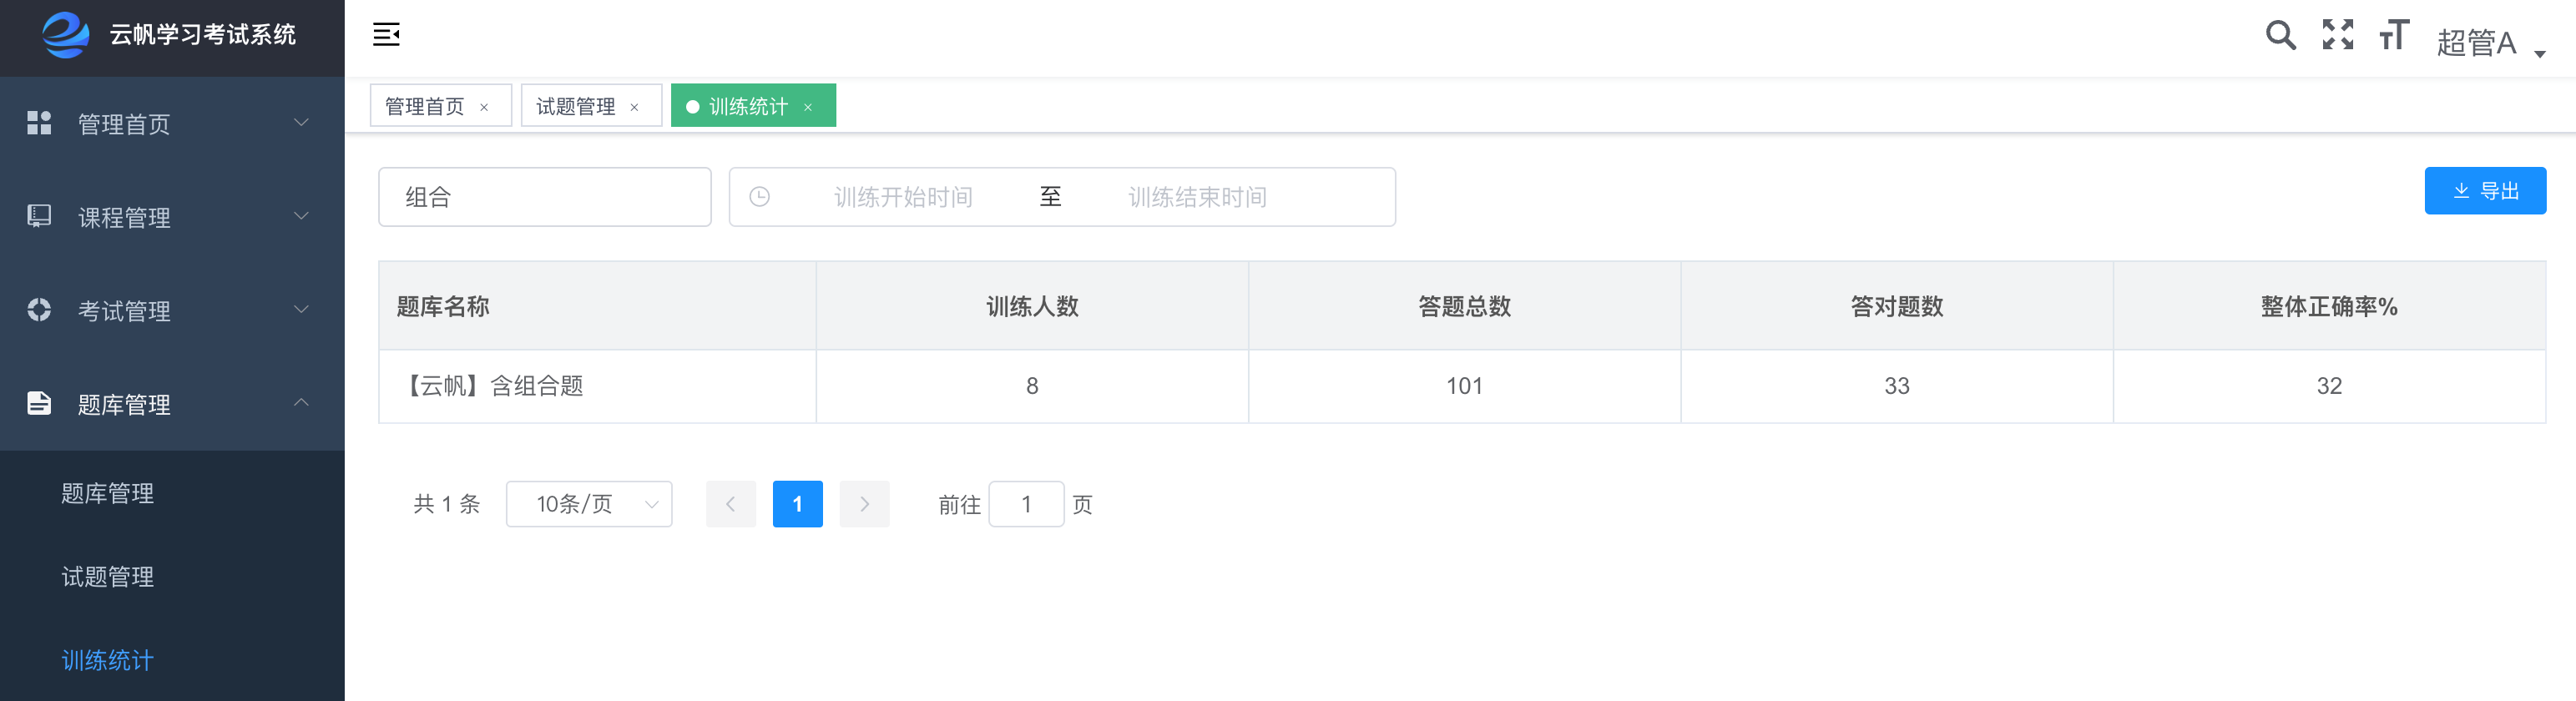Image resolution: width=2576 pixels, height=701 pixels.
Task: Click the 云帆 logo icon
Action: pyautogui.click(x=65, y=34)
